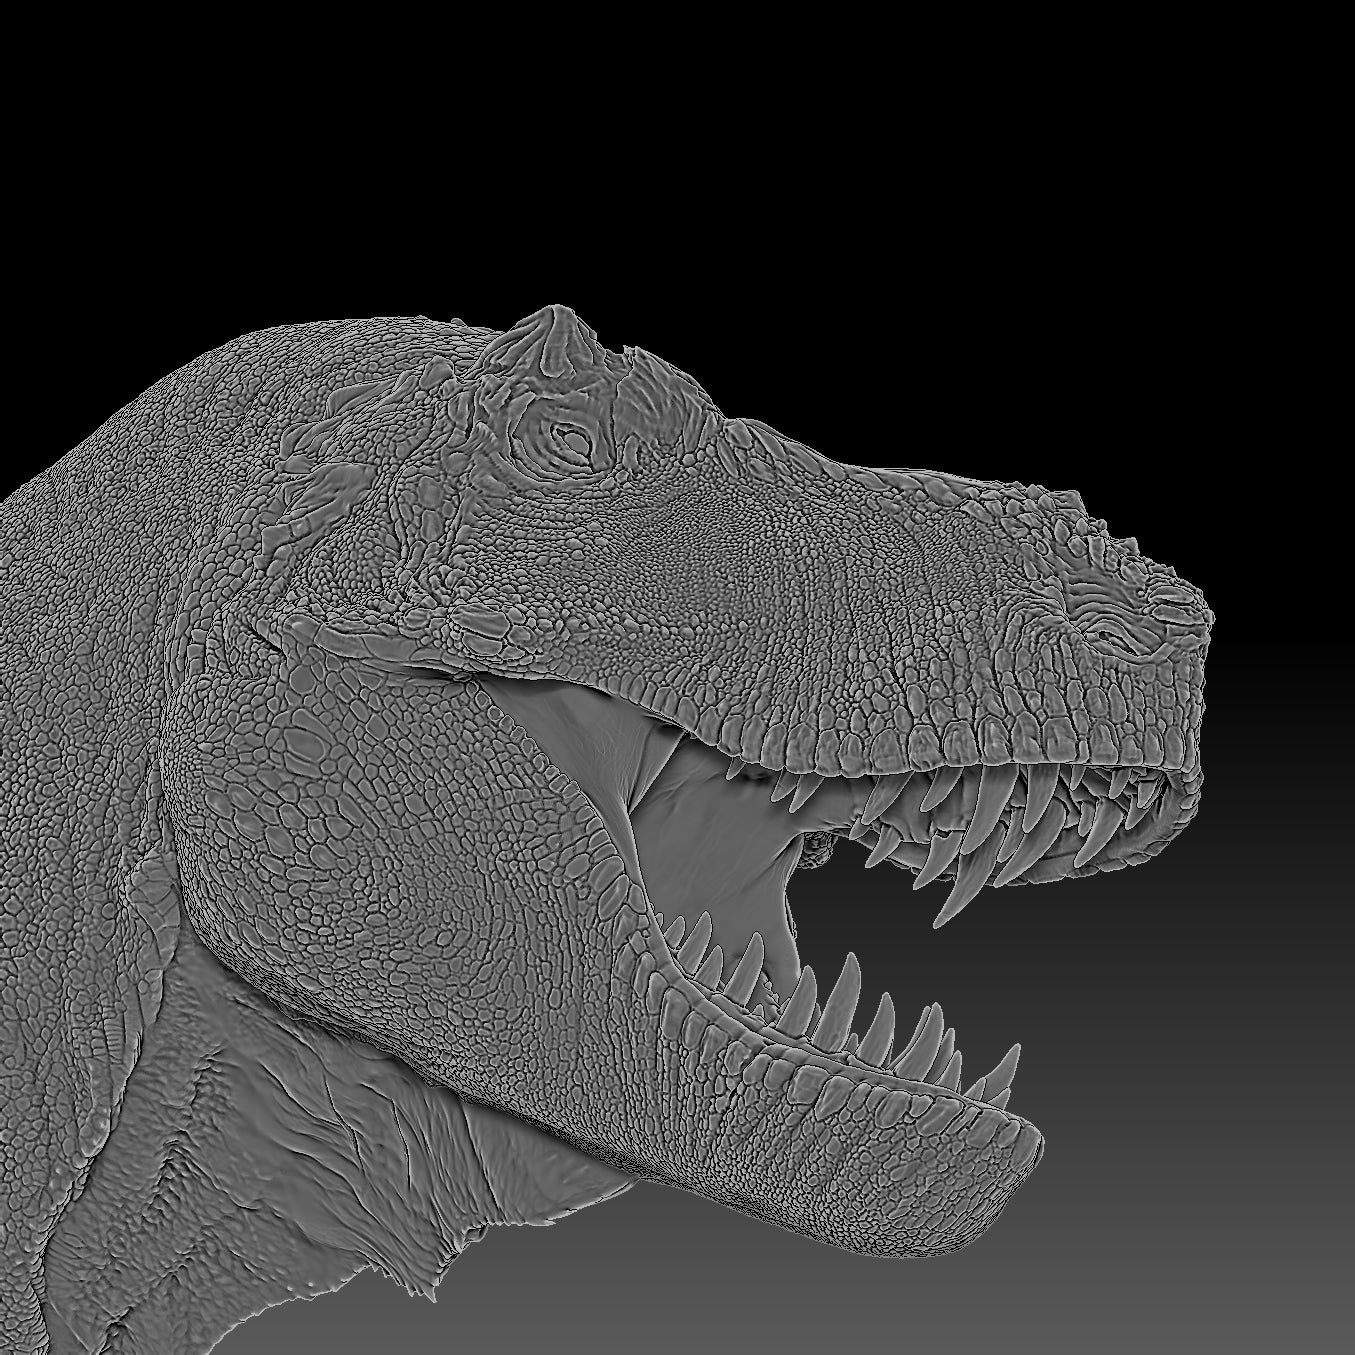This screenshot has height=1355, width=1355.
Task: Click the empty black background above the head
Action: click(x=700, y=150)
